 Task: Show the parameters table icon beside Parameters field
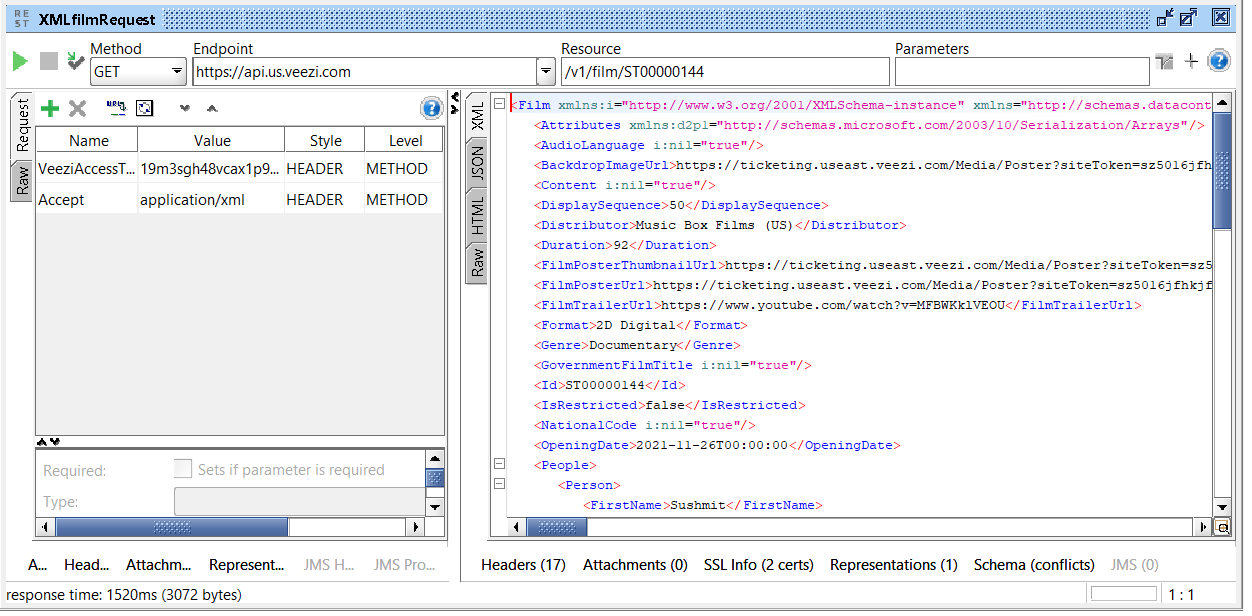1164,61
